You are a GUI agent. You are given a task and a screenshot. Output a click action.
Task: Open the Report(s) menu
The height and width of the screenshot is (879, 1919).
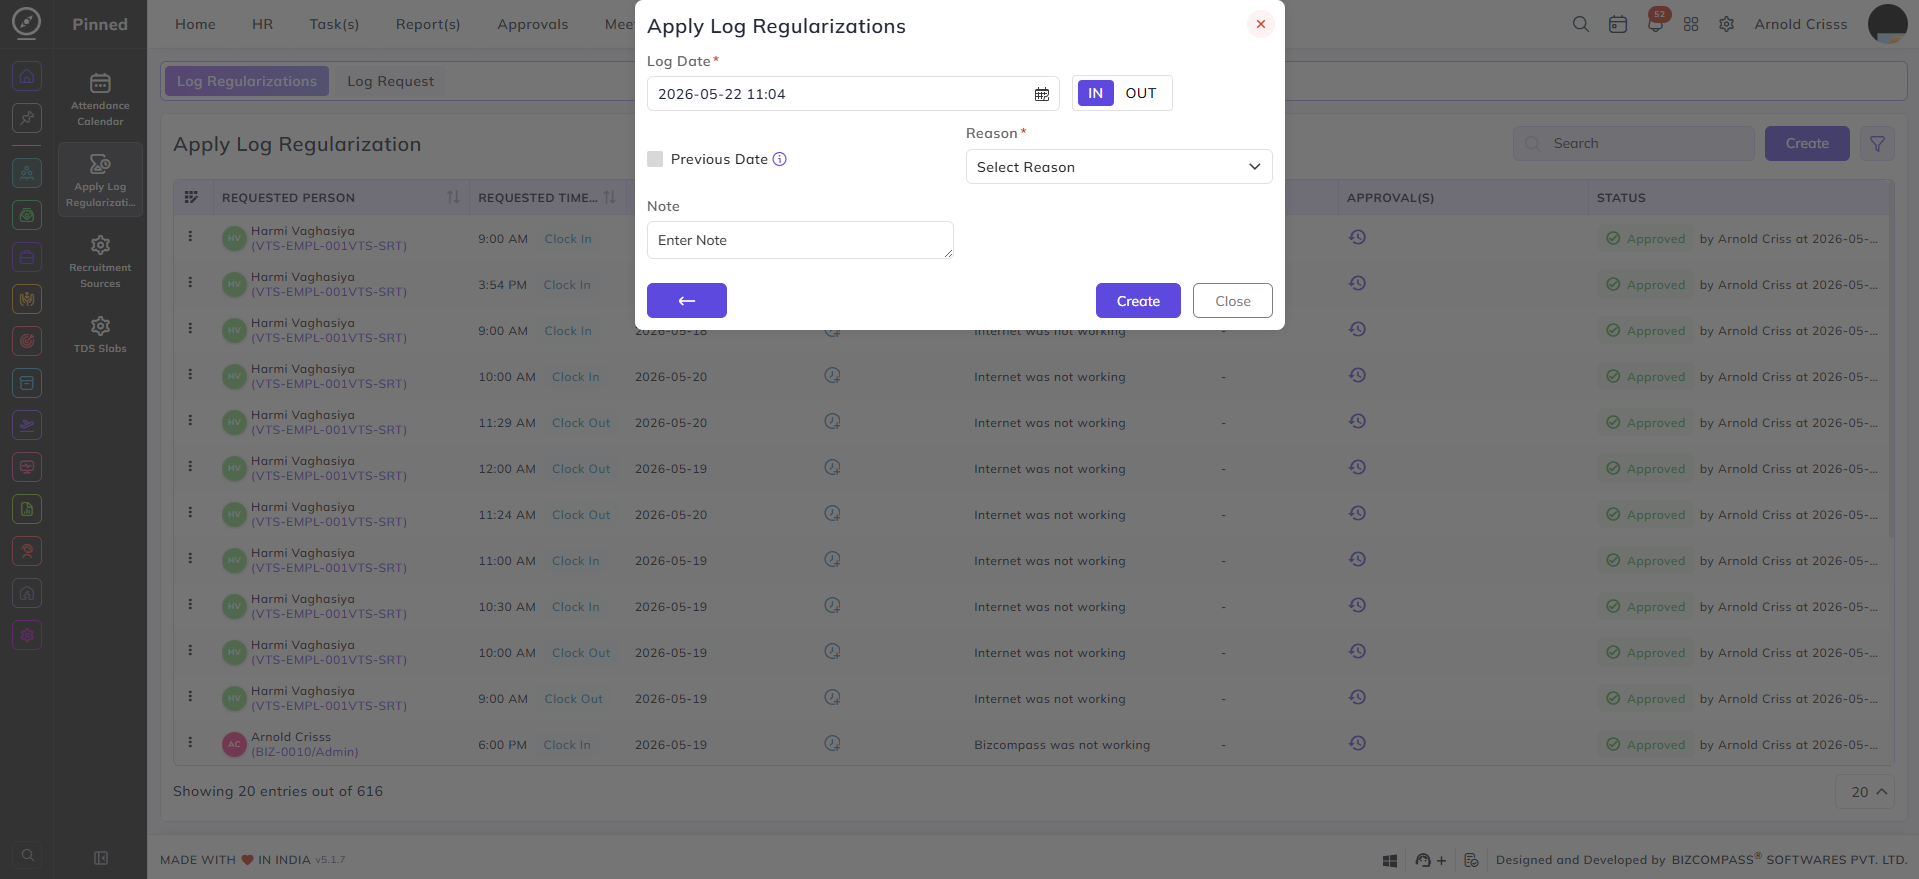pos(428,24)
